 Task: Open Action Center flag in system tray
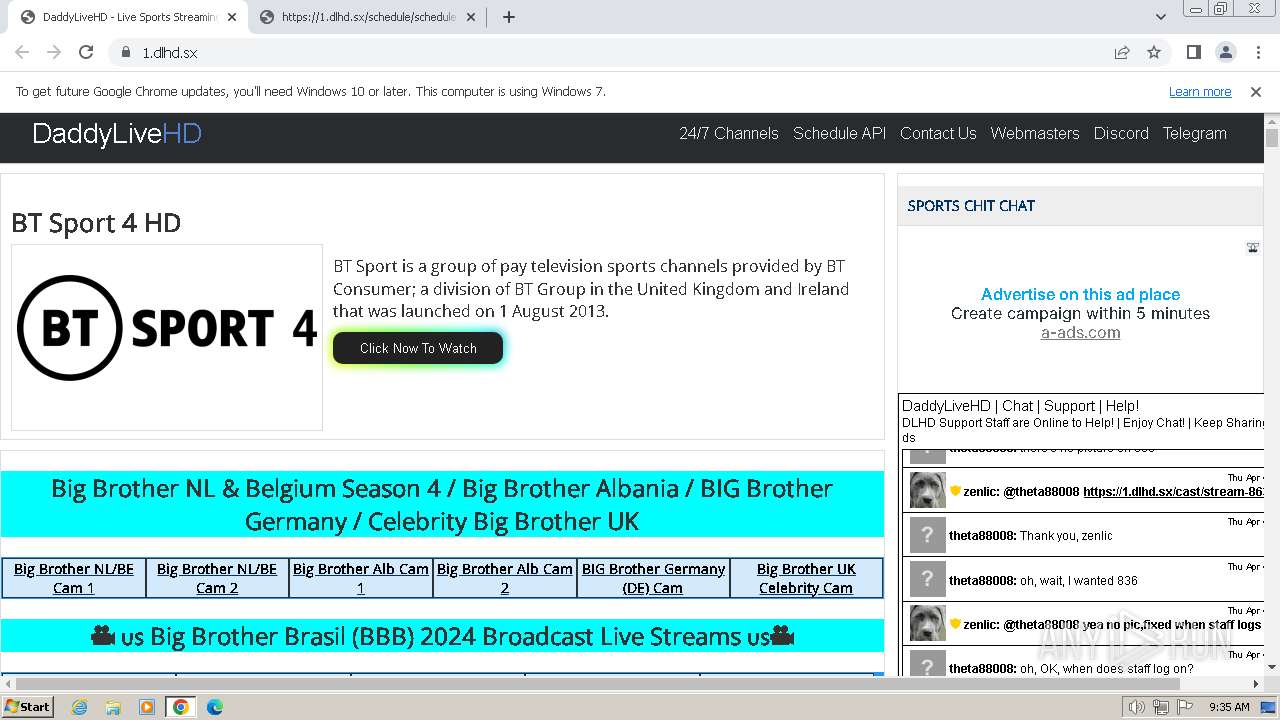point(1183,707)
